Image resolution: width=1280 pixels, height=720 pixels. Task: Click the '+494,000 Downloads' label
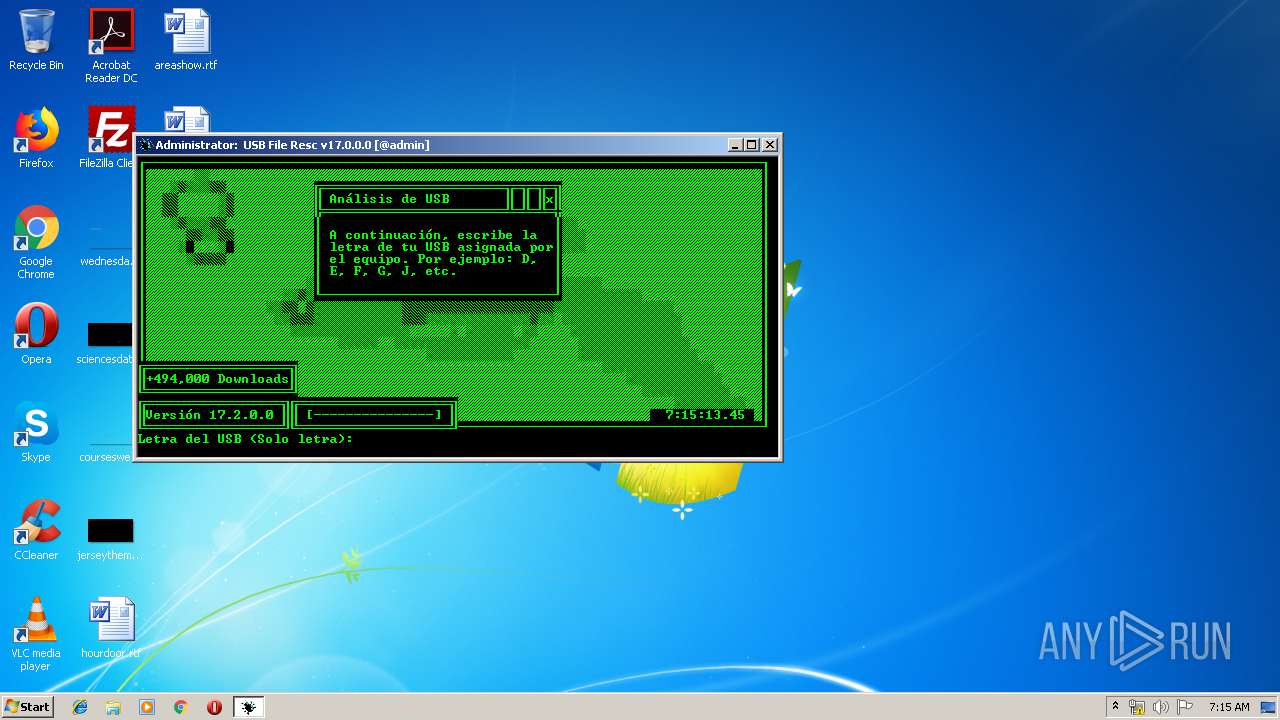[217, 379]
